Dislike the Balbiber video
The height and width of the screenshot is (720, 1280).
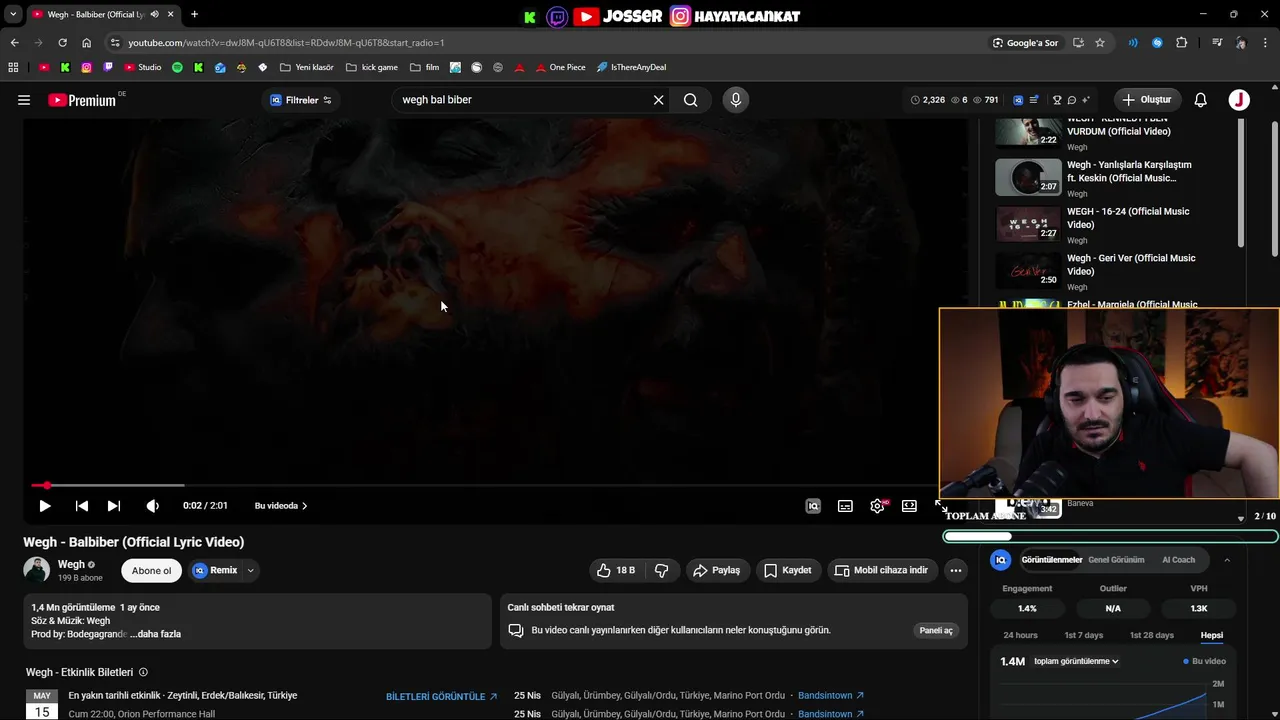(x=661, y=570)
